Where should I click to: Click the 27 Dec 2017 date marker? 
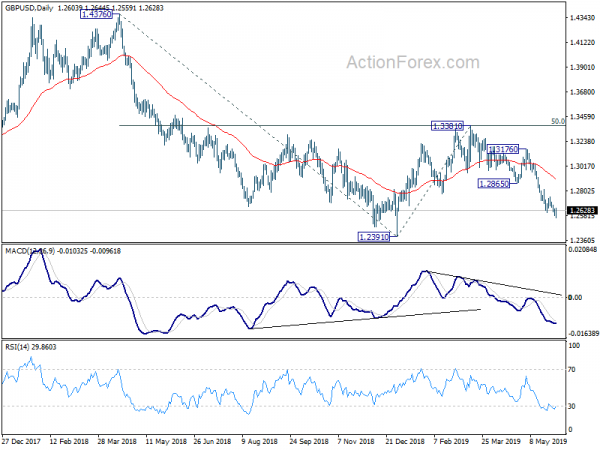(21, 441)
